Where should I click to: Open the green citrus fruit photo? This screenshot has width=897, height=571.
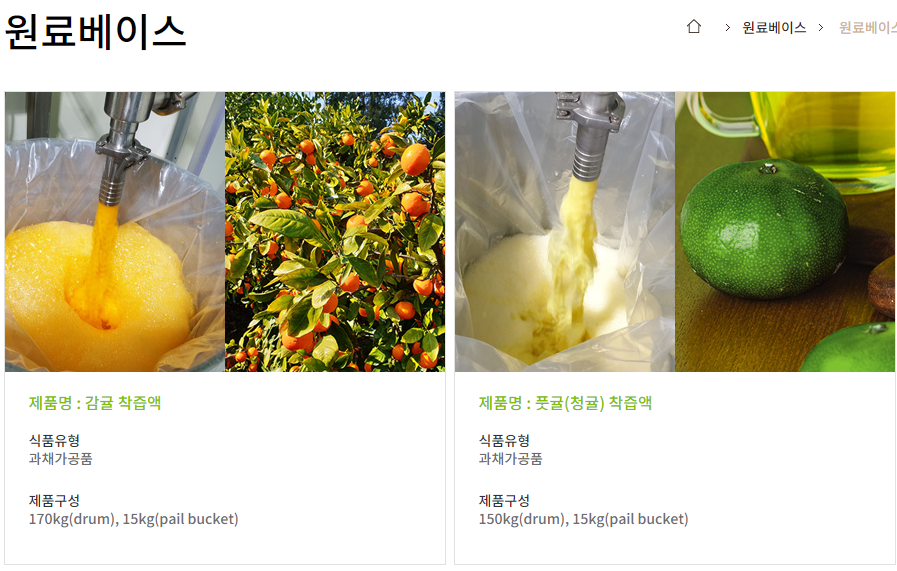(x=785, y=232)
